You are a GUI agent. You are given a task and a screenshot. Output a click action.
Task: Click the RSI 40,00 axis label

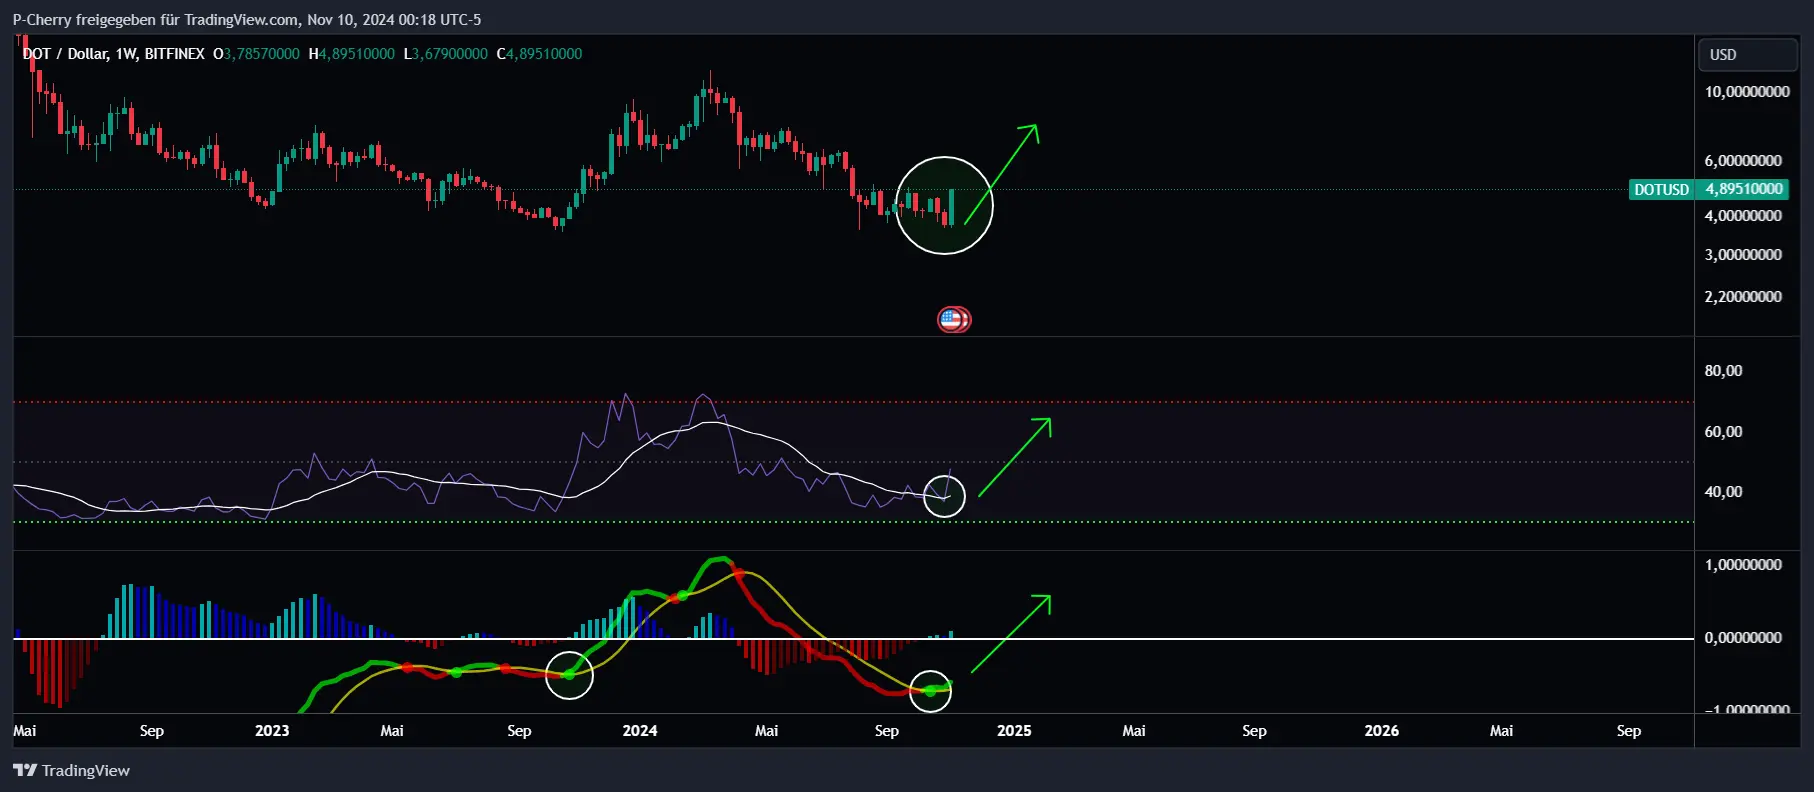coord(1723,492)
